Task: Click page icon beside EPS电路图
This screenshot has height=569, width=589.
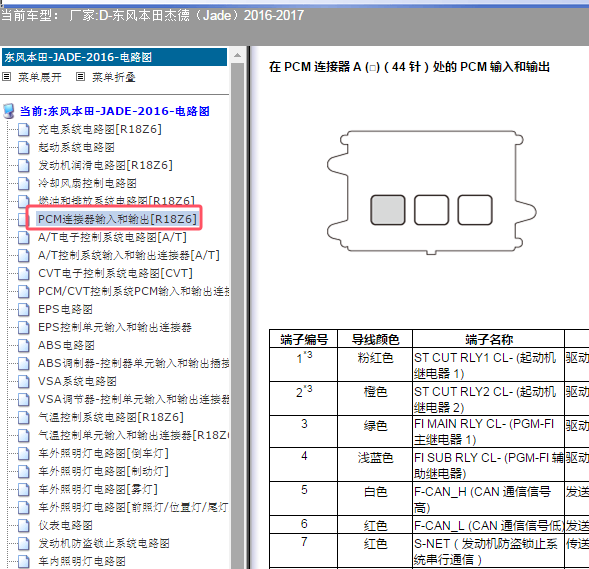Action: (24, 309)
